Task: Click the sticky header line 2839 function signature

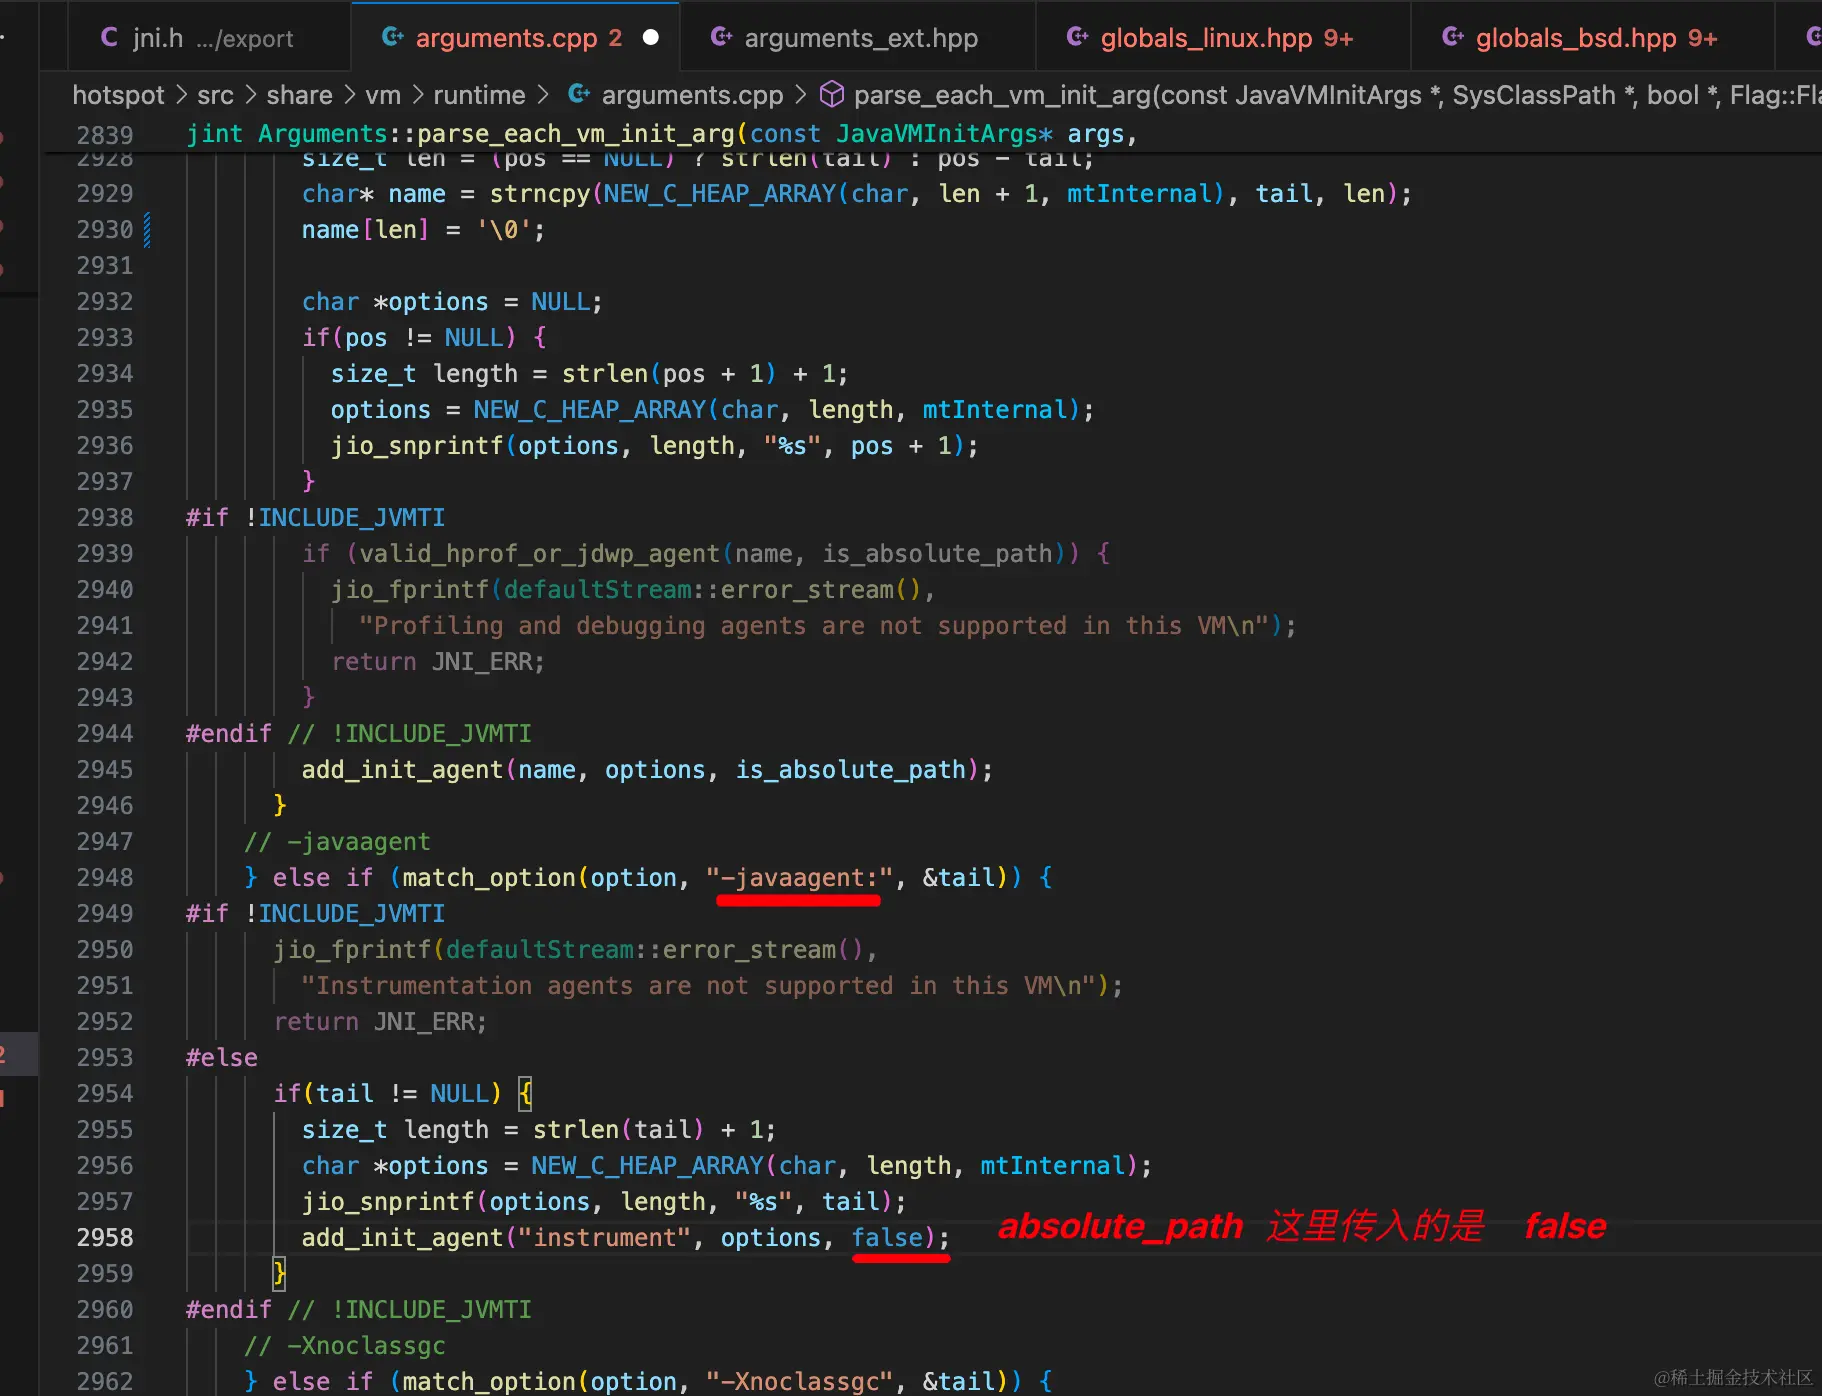Action: [x=662, y=134]
